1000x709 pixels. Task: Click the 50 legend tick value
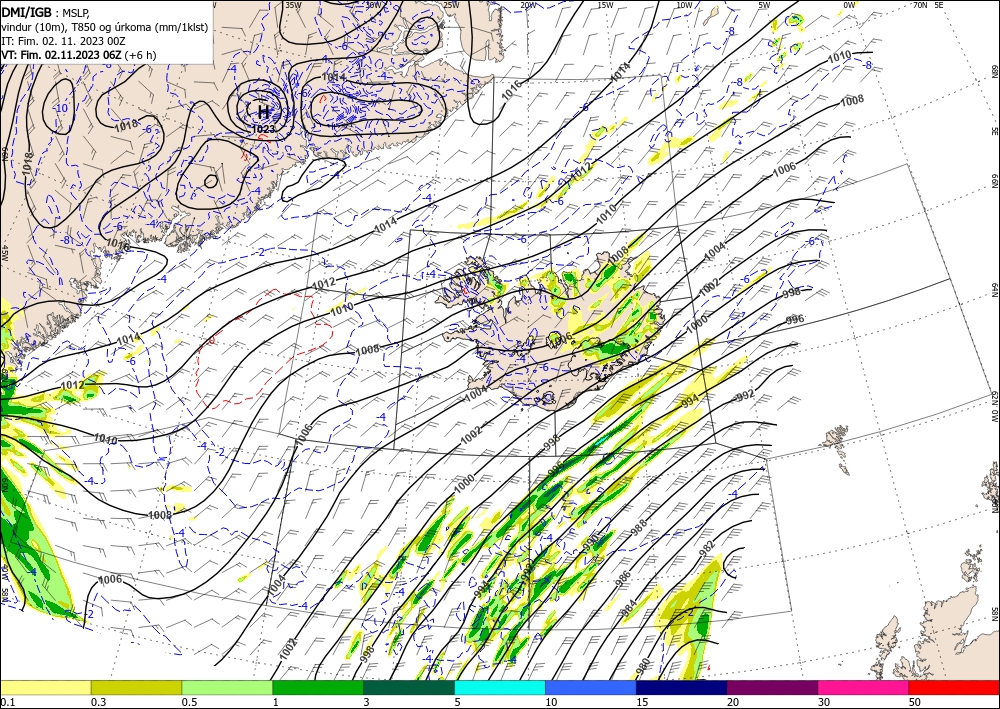click(915, 702)
